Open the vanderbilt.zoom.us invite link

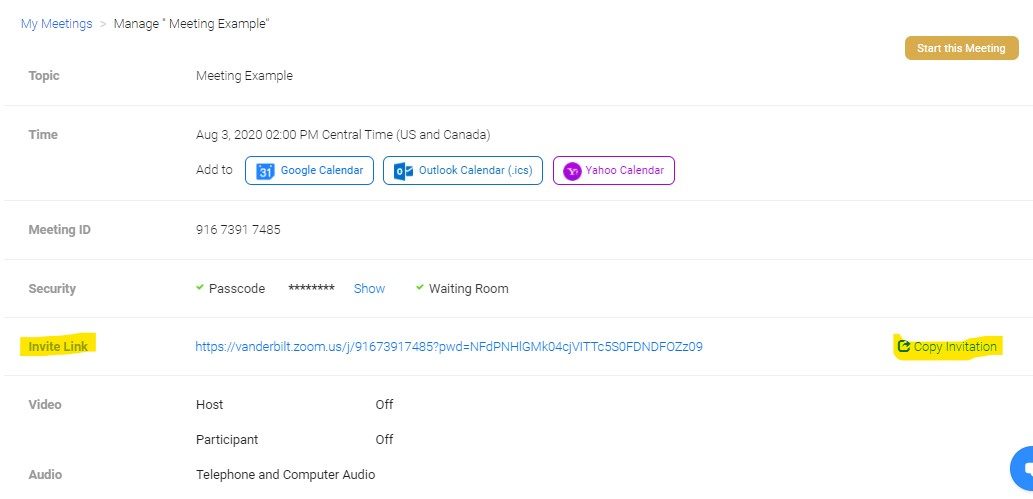point(448,347)
